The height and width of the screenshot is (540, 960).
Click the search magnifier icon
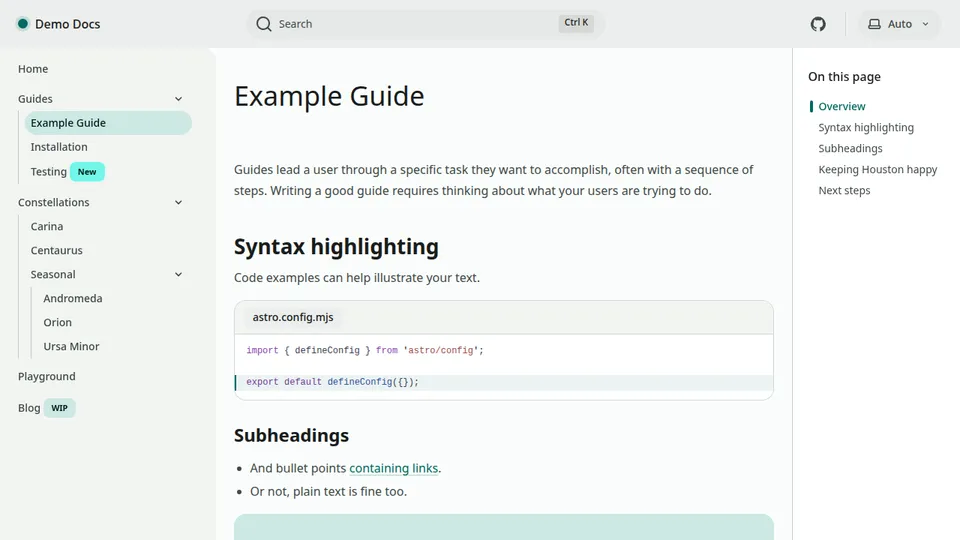click(x=264, y=24)
